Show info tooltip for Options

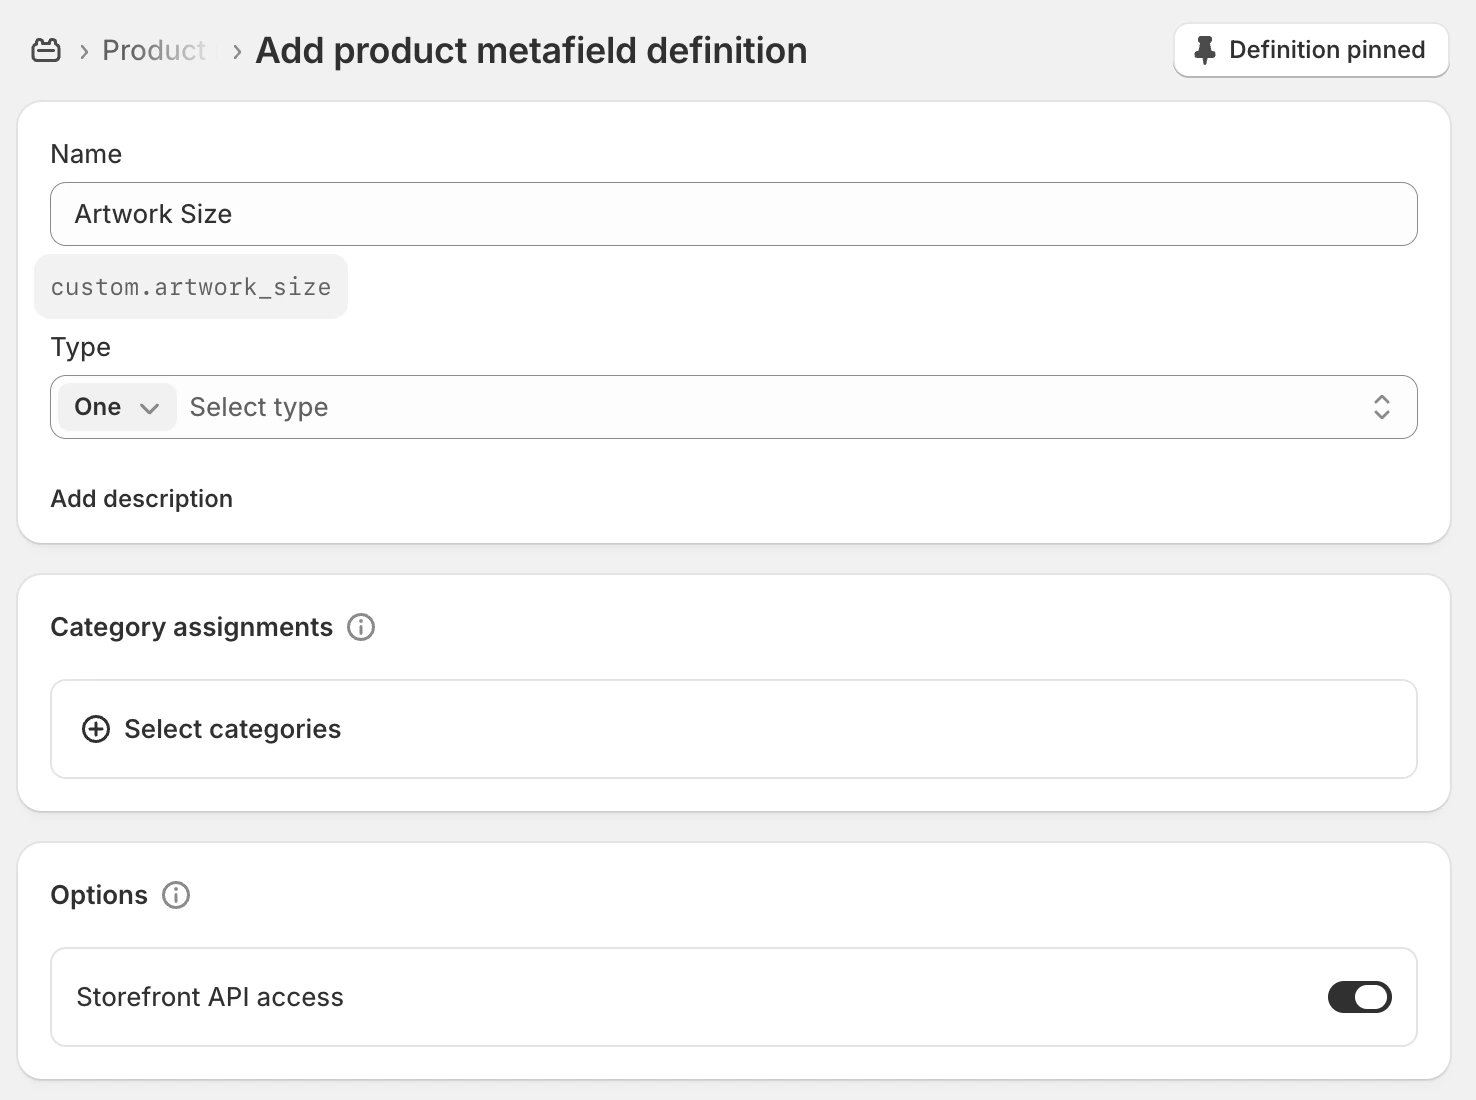click(x=176, y=895)
